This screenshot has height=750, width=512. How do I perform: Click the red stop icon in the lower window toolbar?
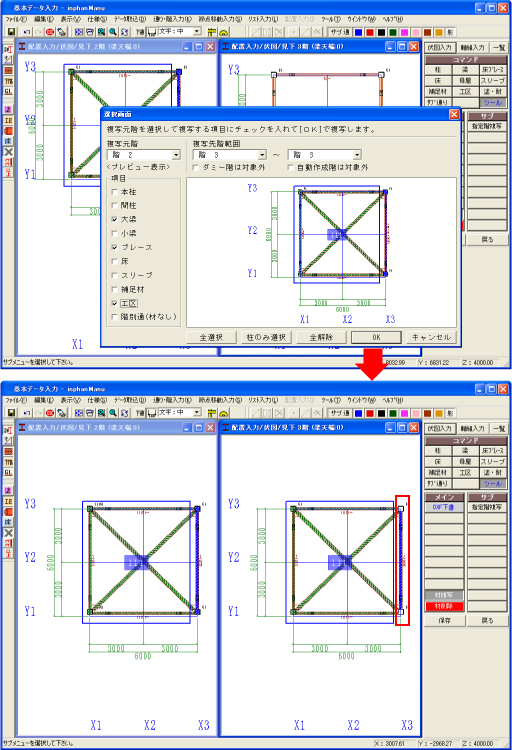50,413
